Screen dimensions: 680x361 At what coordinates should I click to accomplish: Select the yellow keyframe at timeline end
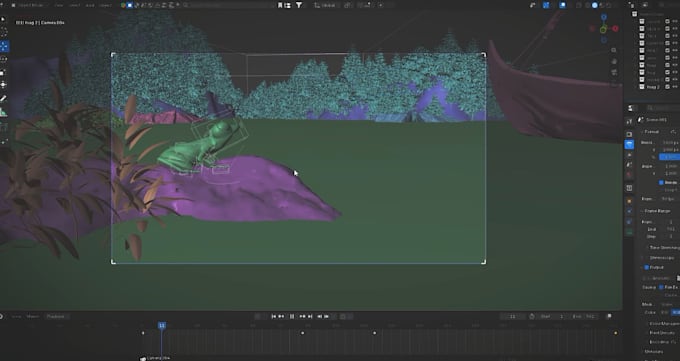coord(615,333)
